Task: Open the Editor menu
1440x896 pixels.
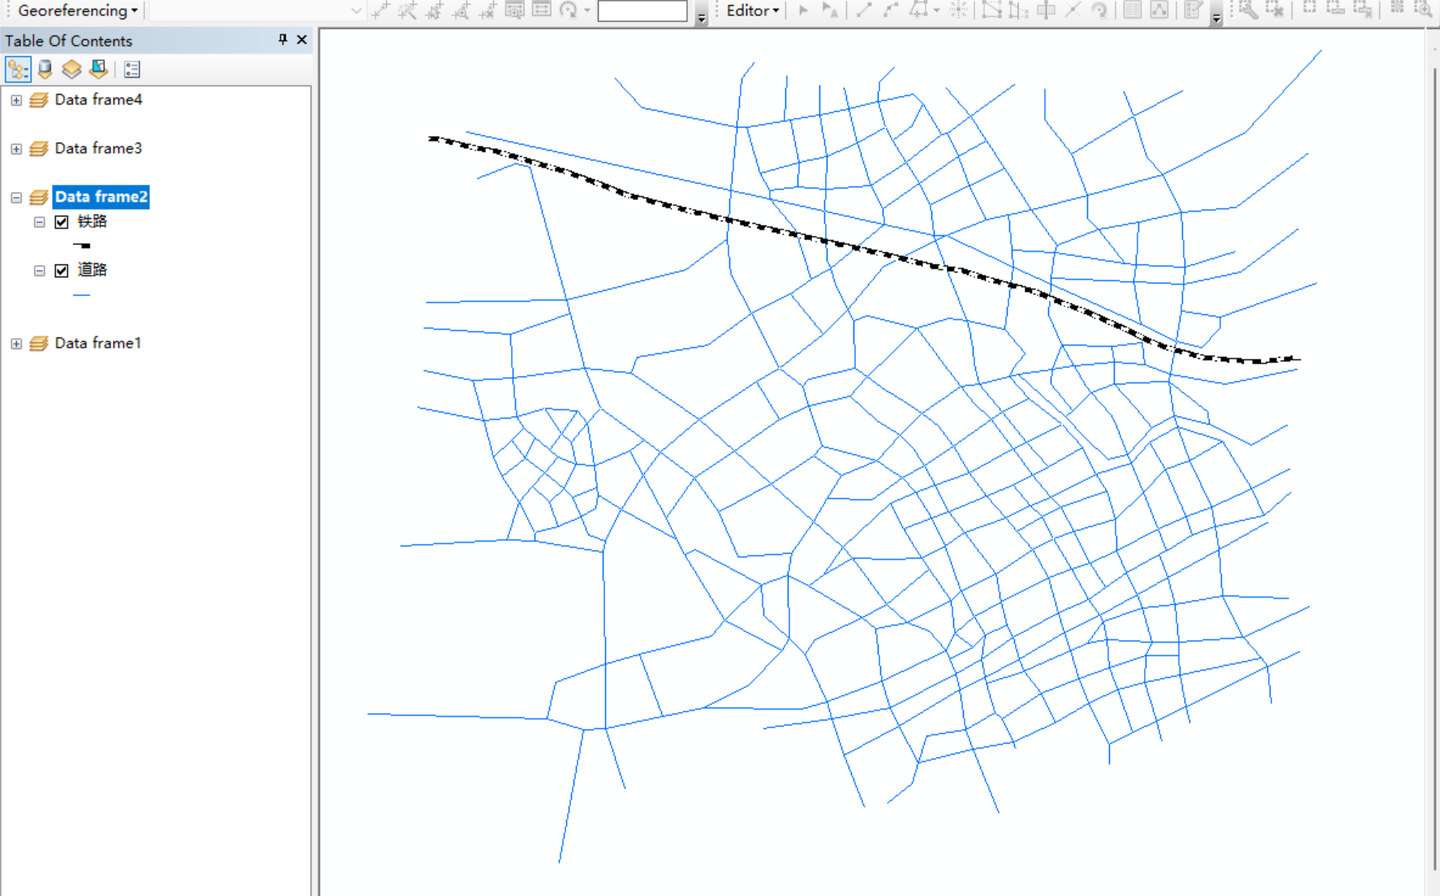Action: point(749,11)
